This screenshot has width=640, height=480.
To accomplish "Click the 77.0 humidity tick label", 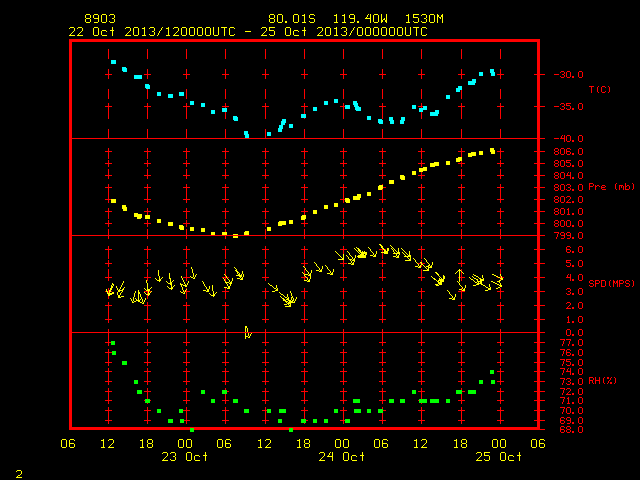I will tap(571, 343).
